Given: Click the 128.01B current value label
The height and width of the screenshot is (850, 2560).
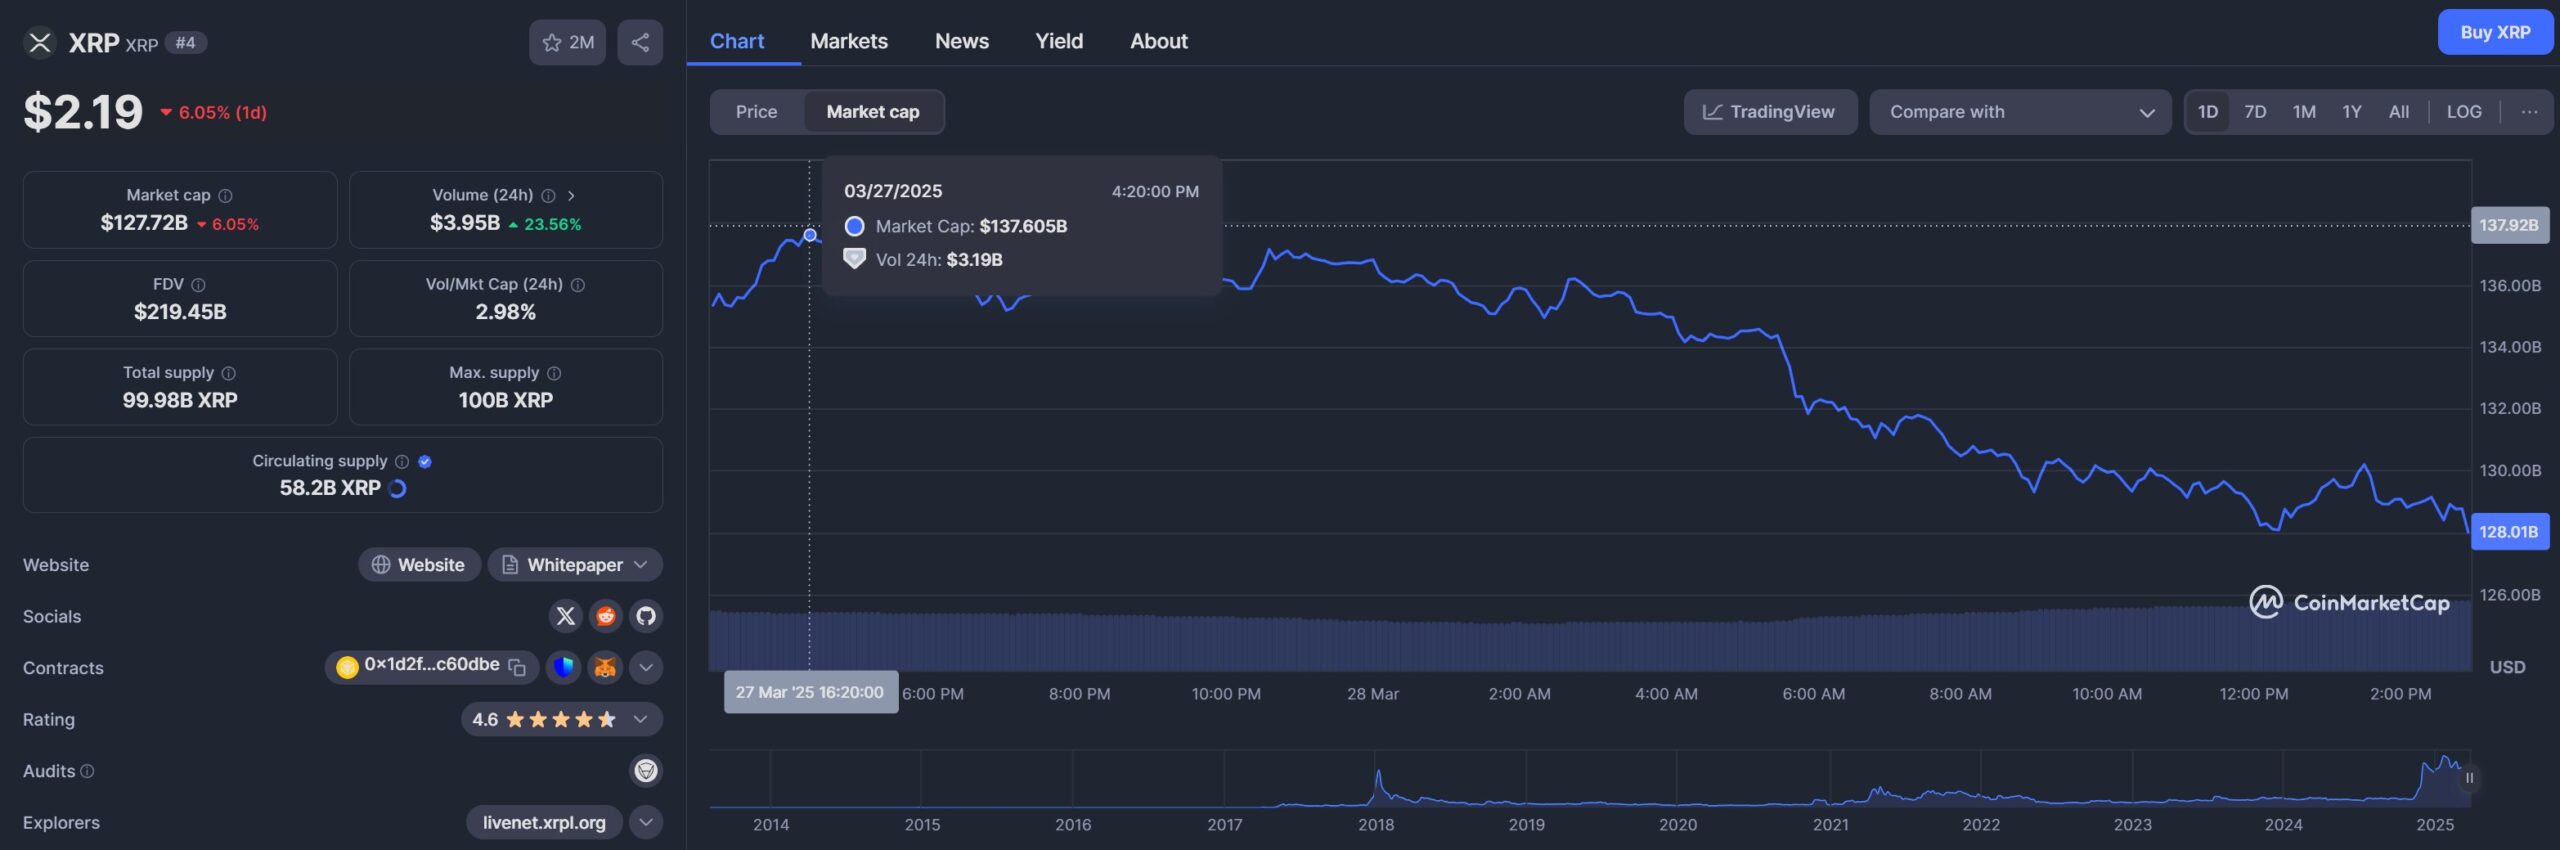Looking at the screenshot, I should click(x=2509, y=532).
